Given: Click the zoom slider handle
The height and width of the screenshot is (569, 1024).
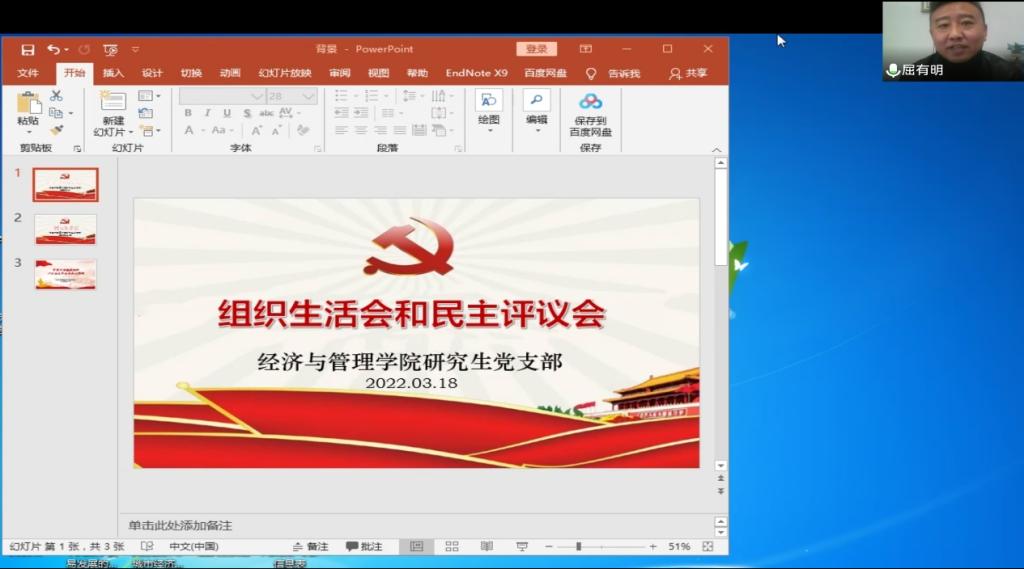Looking at the screenshot, I should [579, 546].
